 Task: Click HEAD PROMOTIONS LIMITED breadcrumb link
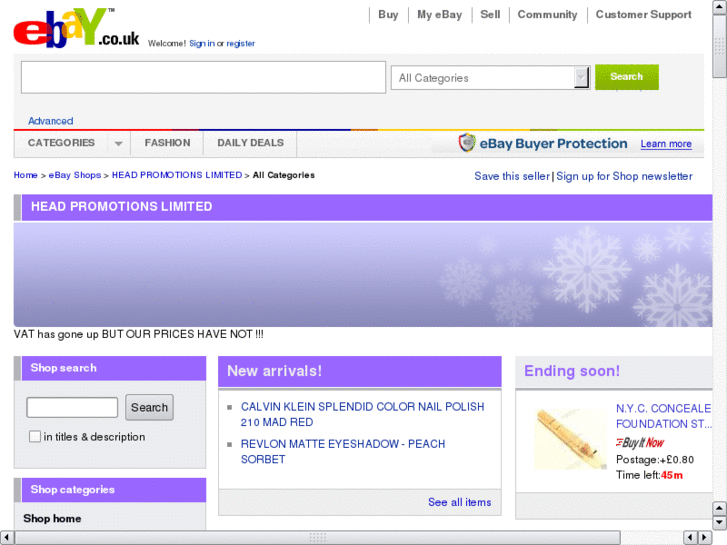click(x=177, y=175)
